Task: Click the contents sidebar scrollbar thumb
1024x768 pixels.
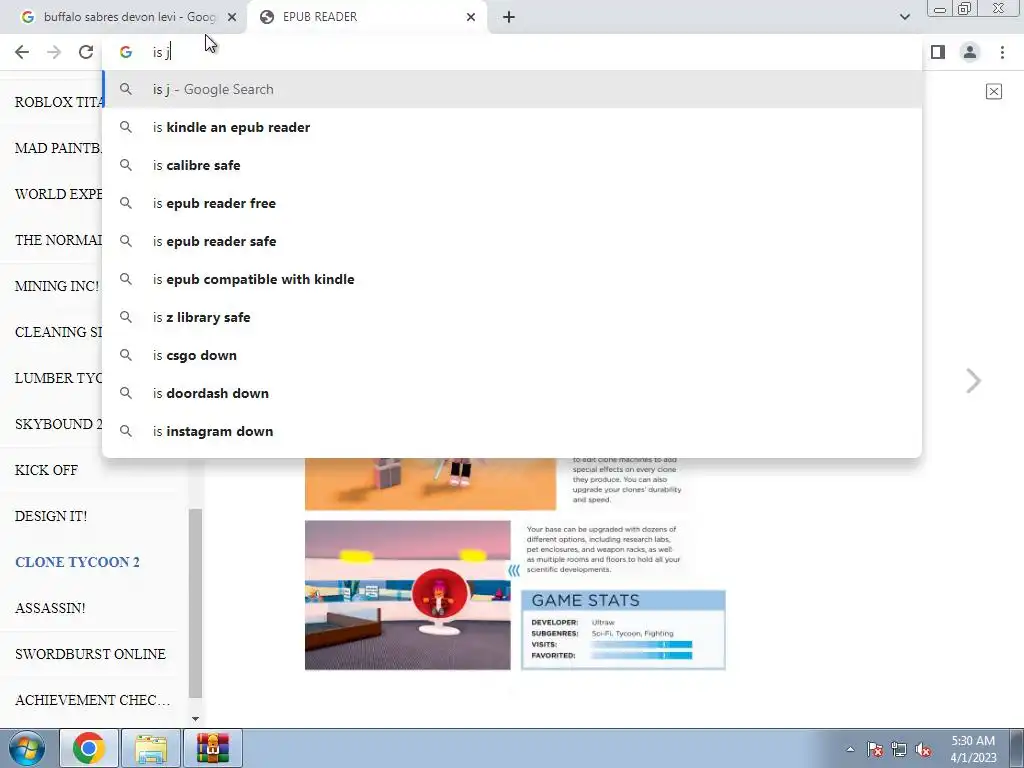Action: (195, 603)
